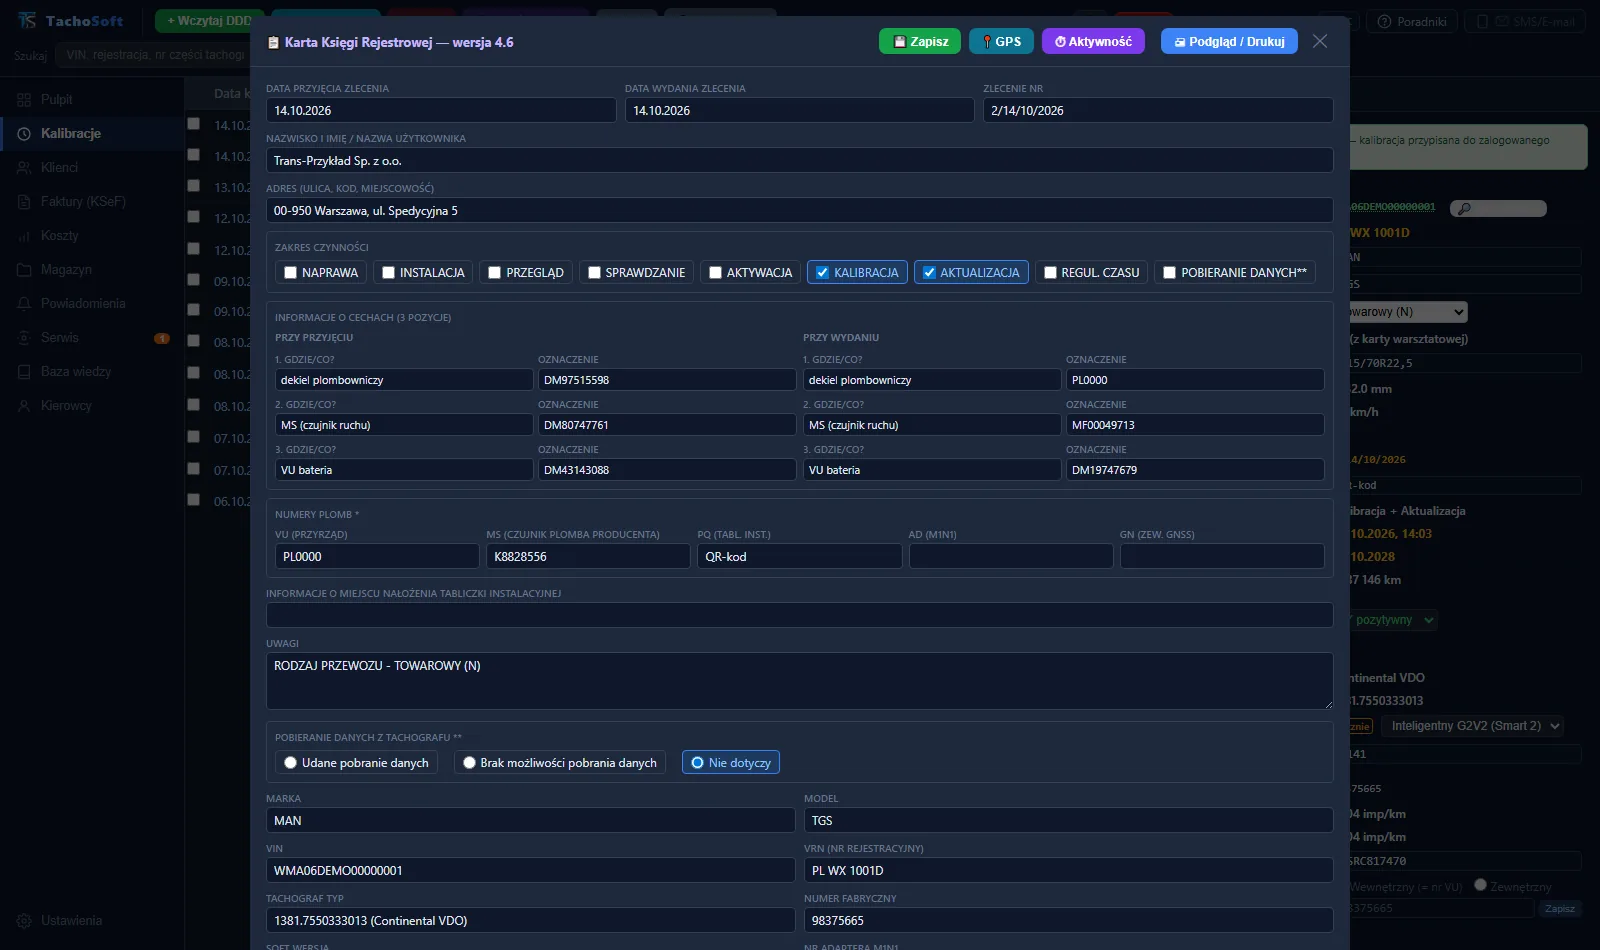Tick the checkbox for row 13.10
This screenshot has width=1600, height=950.
194,186
